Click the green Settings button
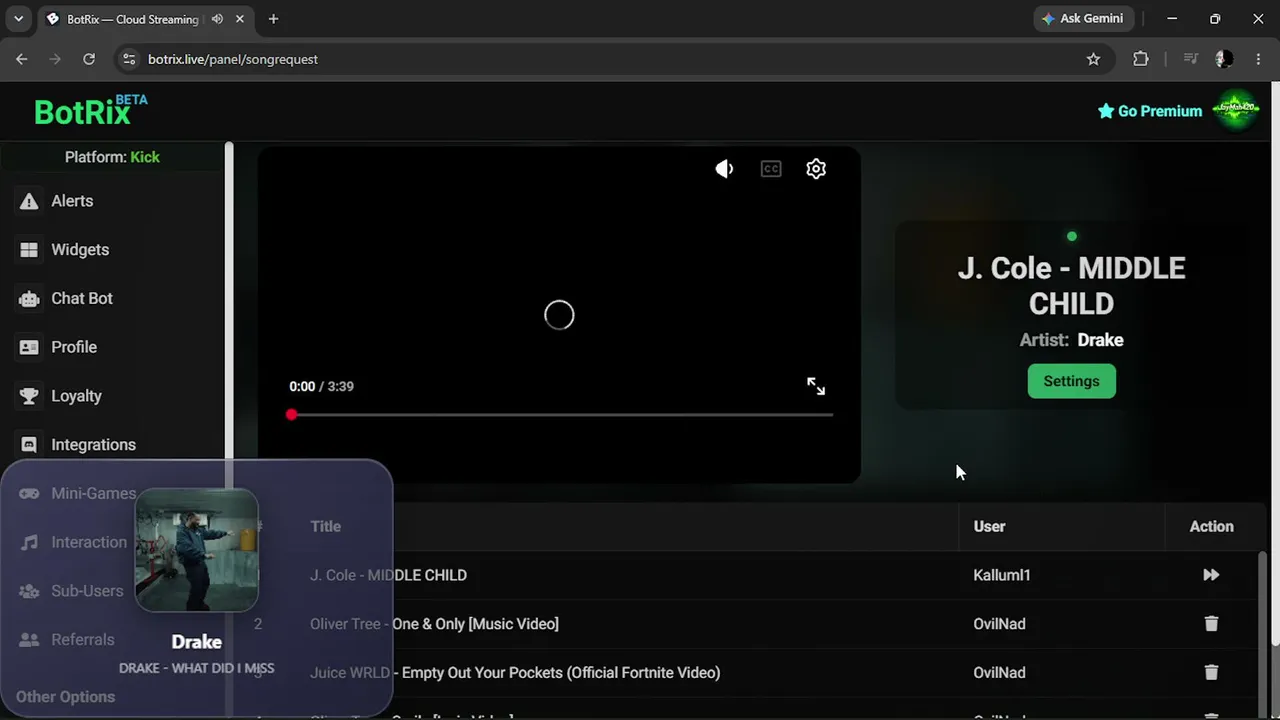This screenshot has width=1280, height=720. pyautogui.click(x=1071, y=381)
